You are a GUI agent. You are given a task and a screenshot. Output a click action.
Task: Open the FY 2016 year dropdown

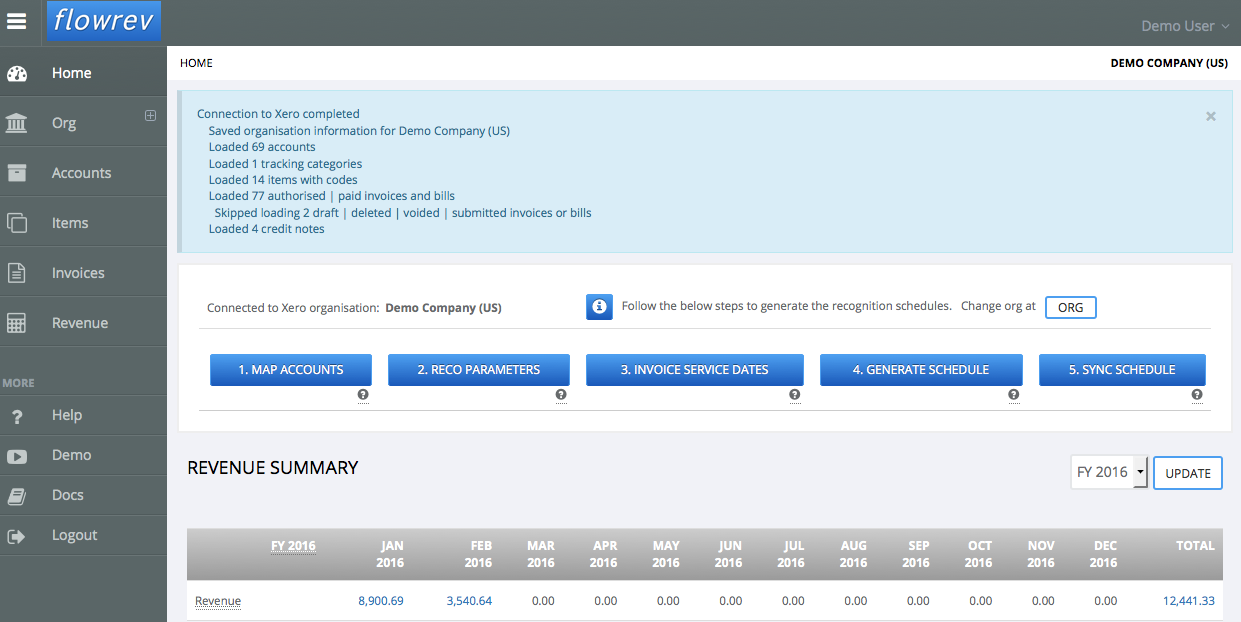(x=1109, y=472)
